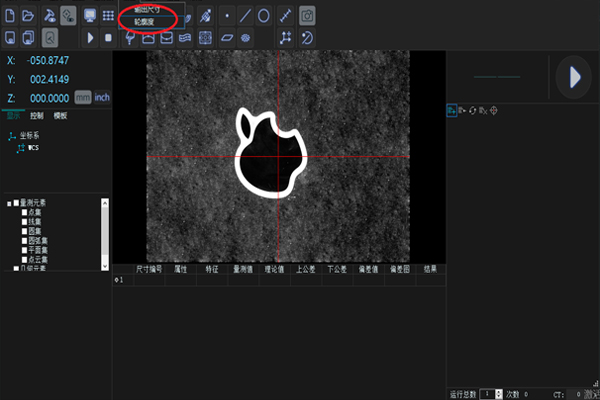Toggle the highlighted magnifier search icon

pos(50,38)
